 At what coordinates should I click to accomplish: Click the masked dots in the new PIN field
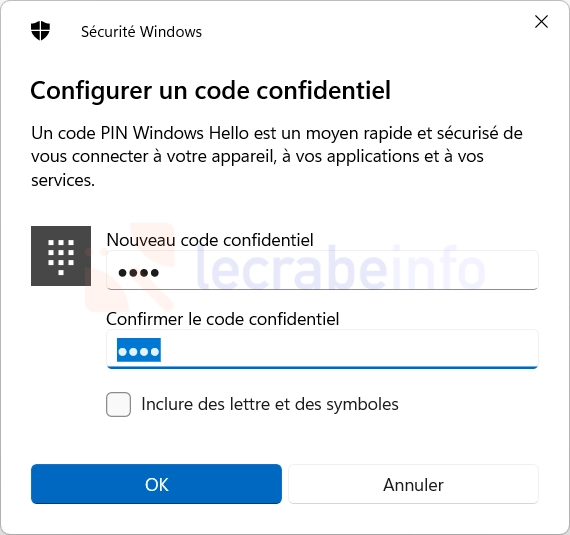tap(139, 273)
